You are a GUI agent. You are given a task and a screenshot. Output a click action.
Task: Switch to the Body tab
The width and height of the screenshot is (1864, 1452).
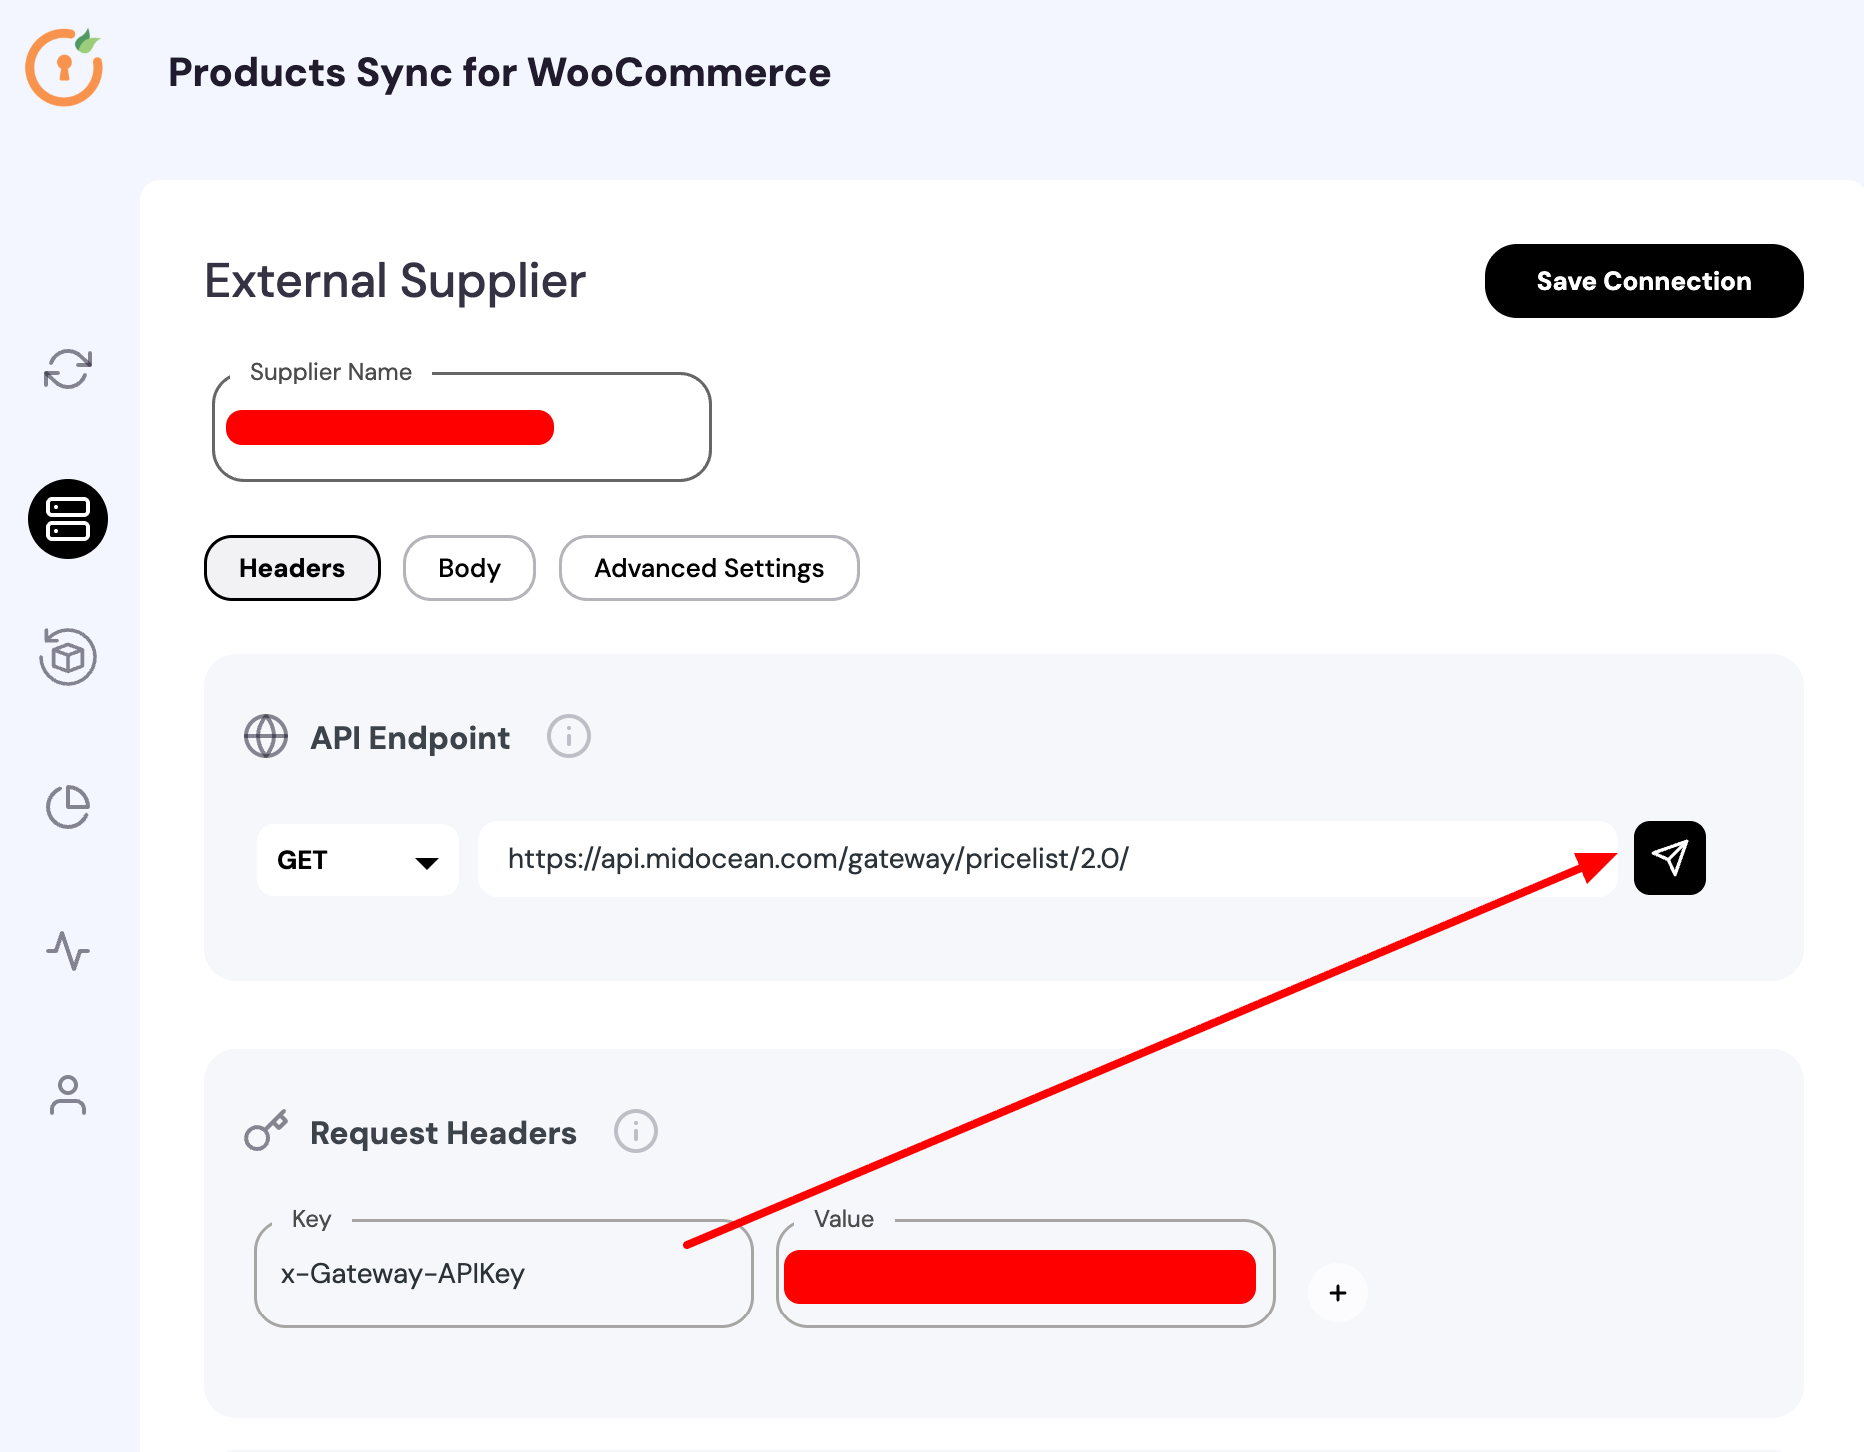tap(469, 568)
